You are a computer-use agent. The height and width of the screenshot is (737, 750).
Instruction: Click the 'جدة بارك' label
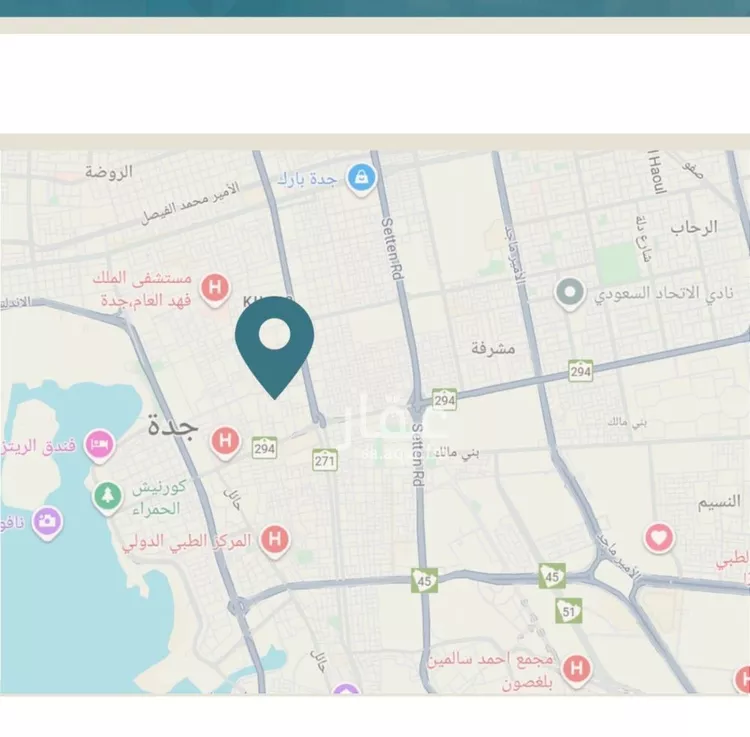click(x=308, y=179)
